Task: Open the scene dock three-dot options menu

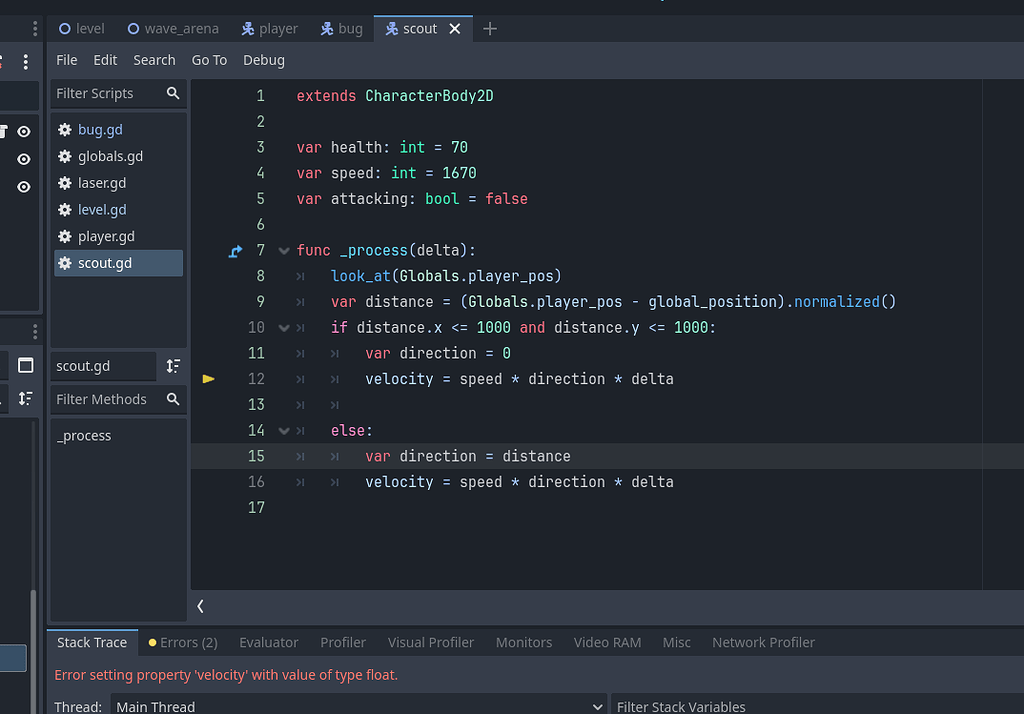Action: [26, 61]
